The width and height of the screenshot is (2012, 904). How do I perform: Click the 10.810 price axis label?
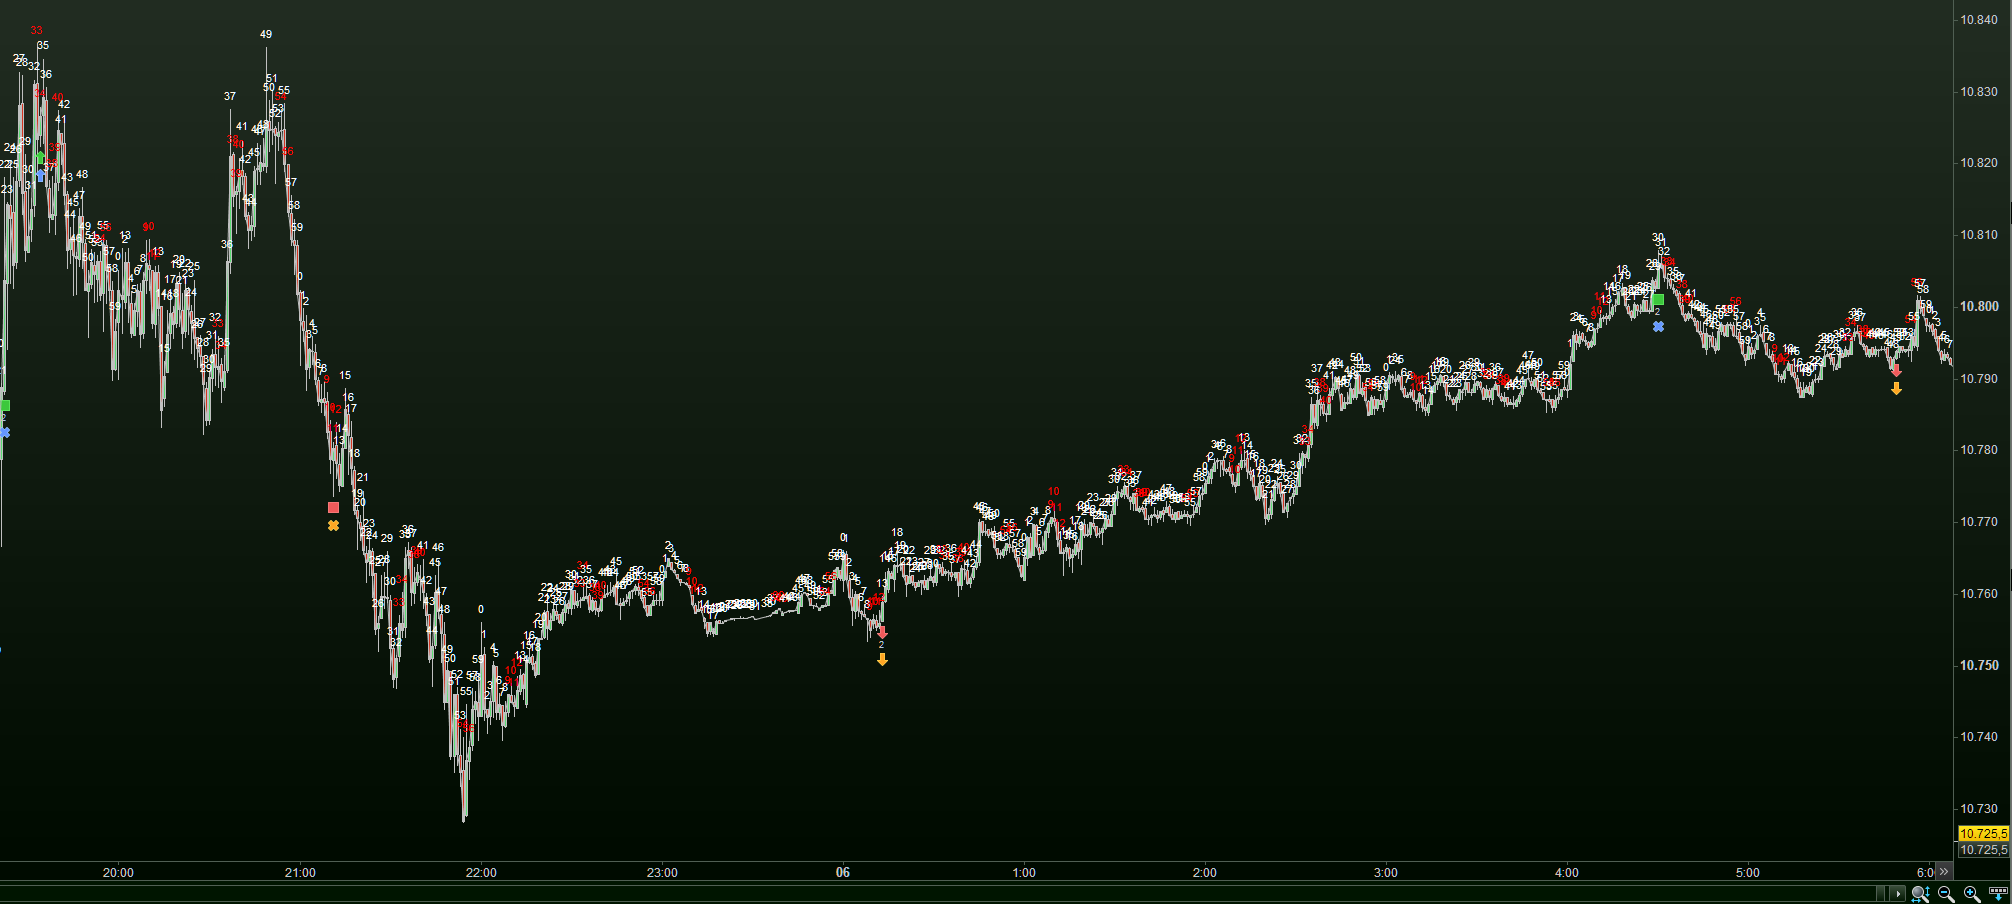pyautogui.click(x=1979, y=235)
